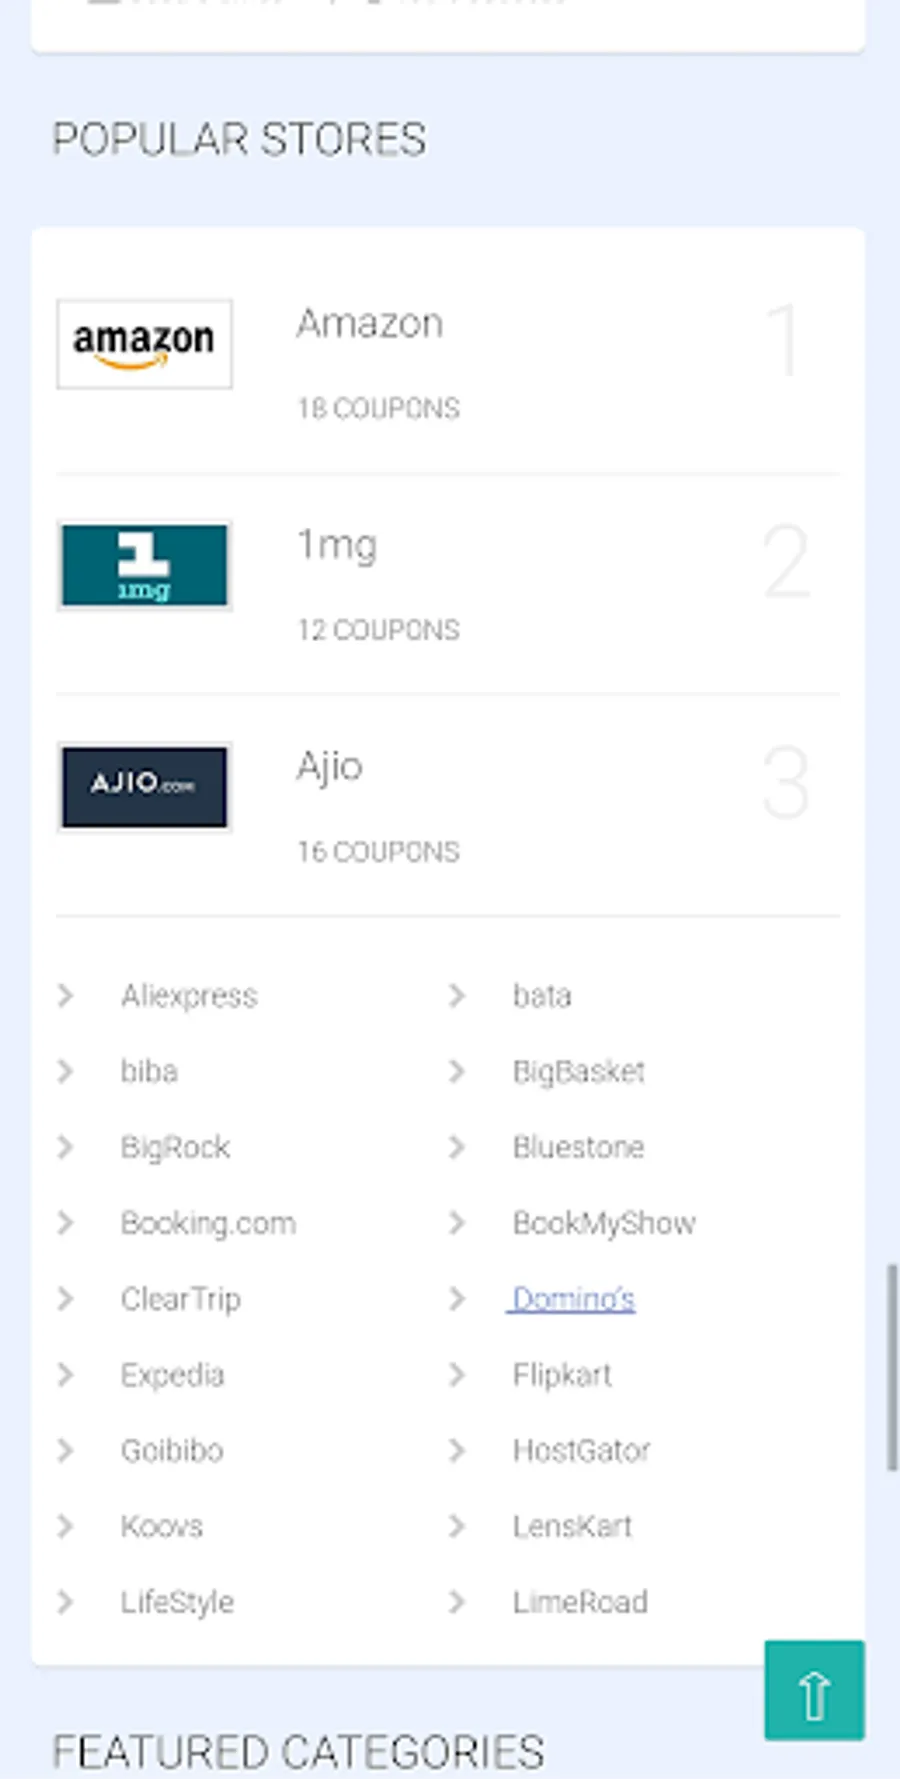Click the page vertical scrollbar thumb
This screenshot has height=1779, width=900.
(x=892, y=1367)
